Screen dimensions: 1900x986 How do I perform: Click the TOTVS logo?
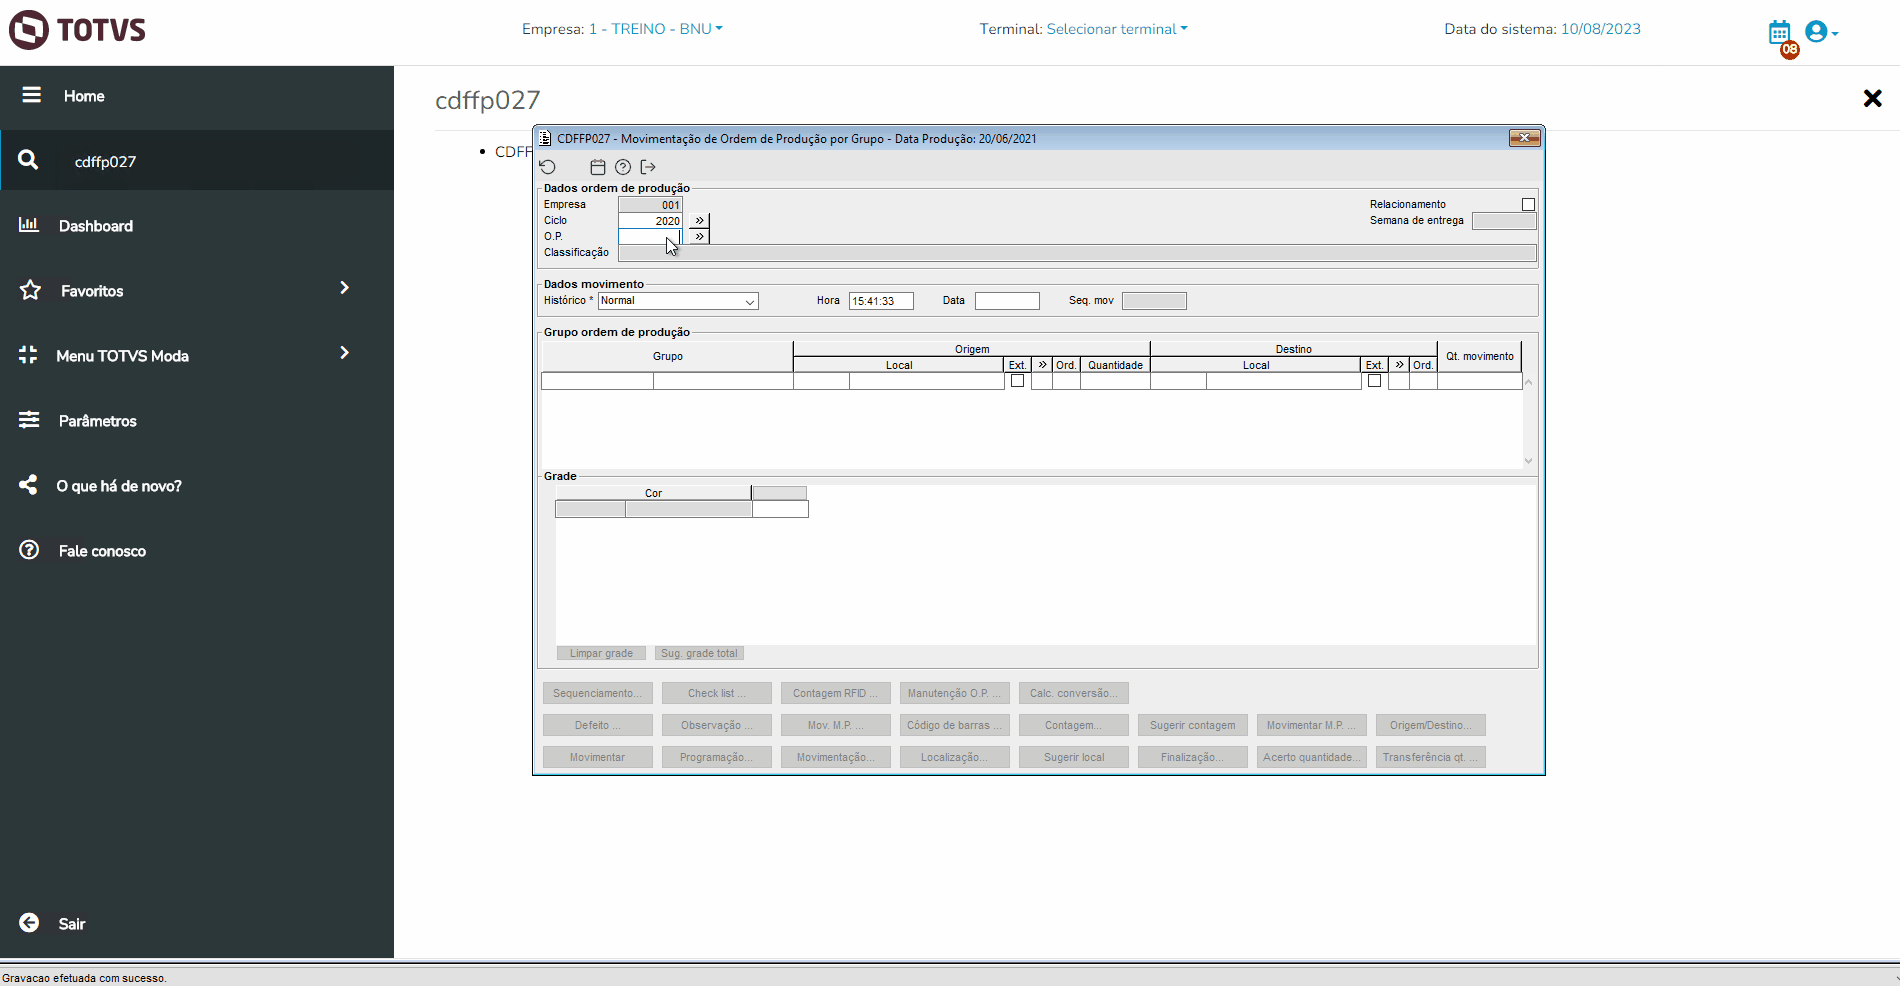click(78, 30)
